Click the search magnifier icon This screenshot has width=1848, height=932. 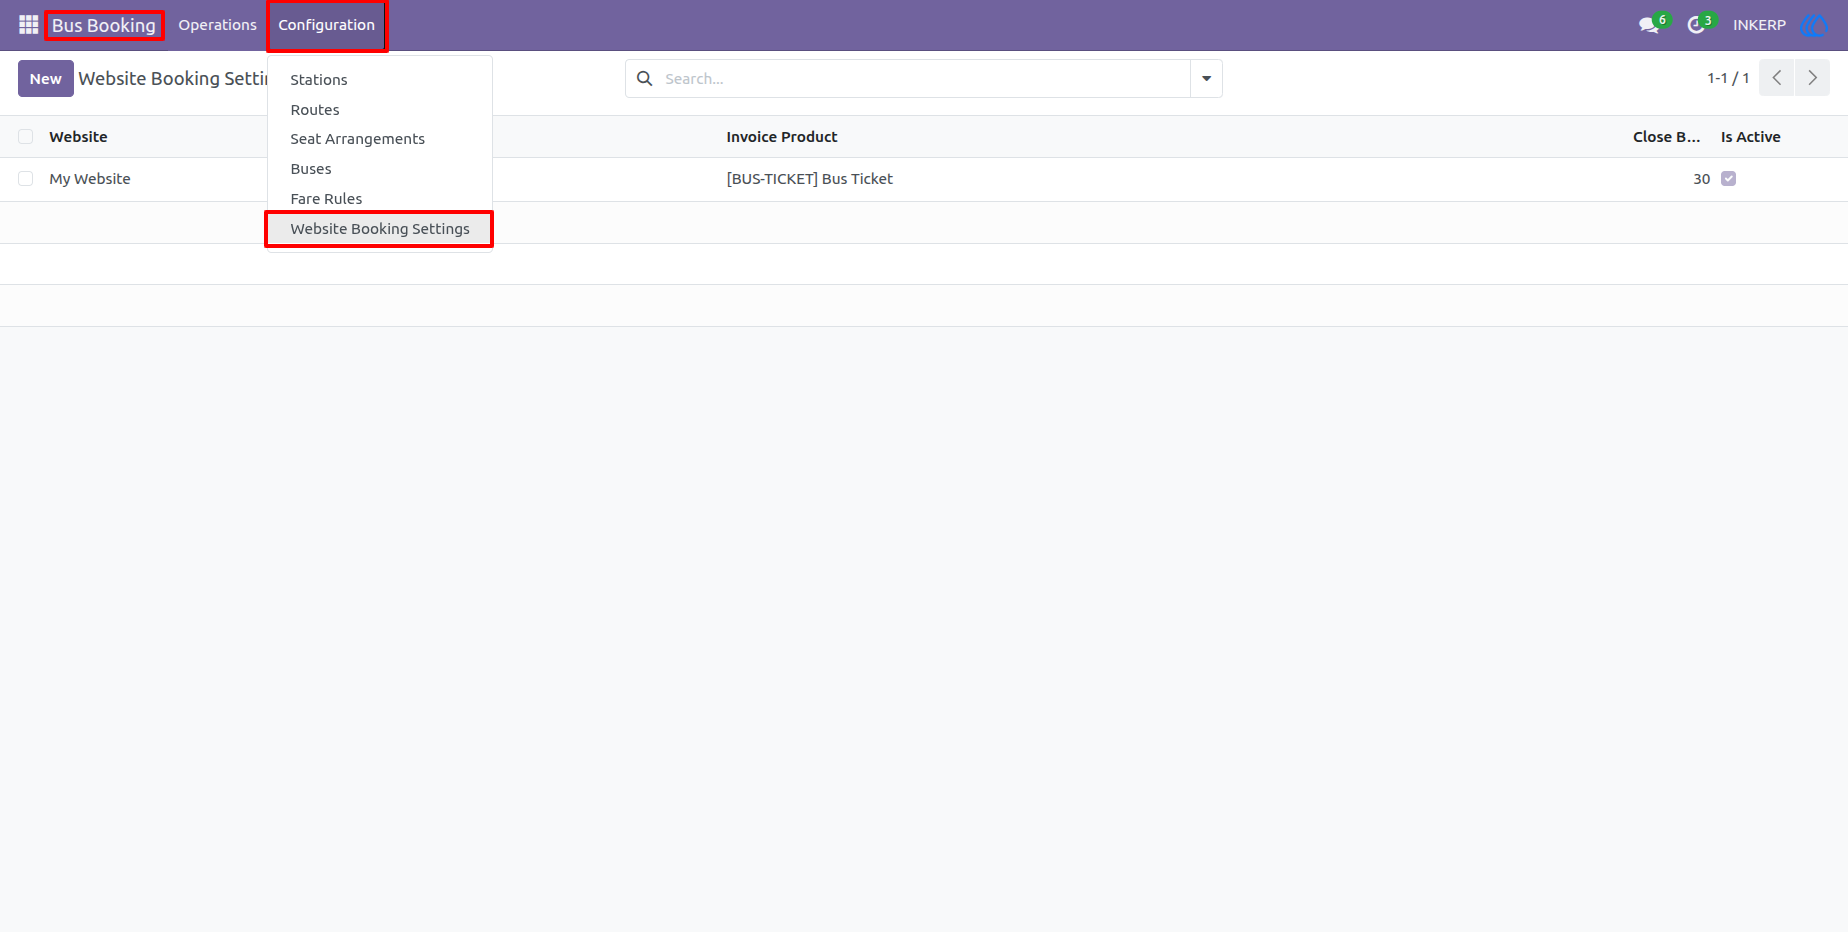click(x=645, y=78)
